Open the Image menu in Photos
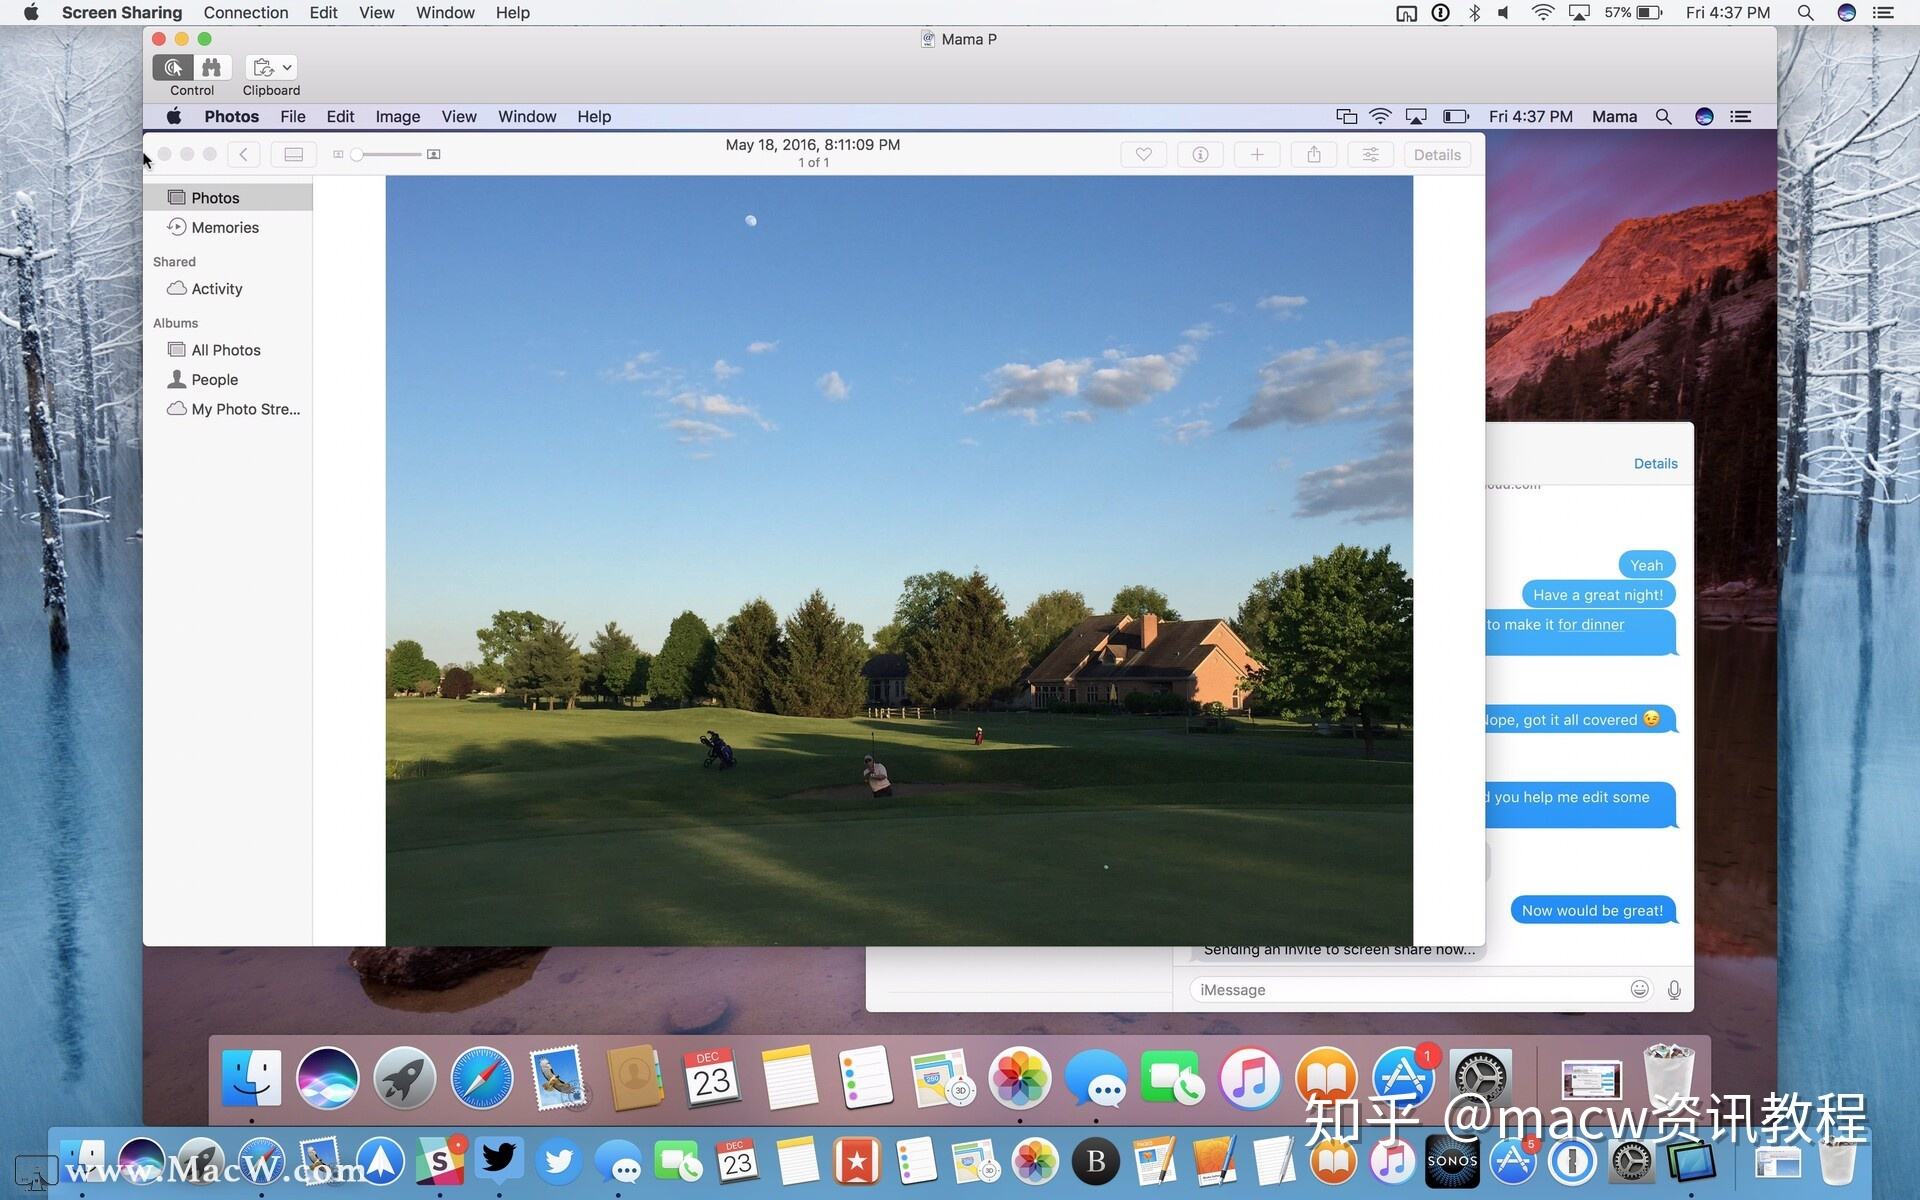The width and height of the screenshot is (1920, 1200). (399, 116)
